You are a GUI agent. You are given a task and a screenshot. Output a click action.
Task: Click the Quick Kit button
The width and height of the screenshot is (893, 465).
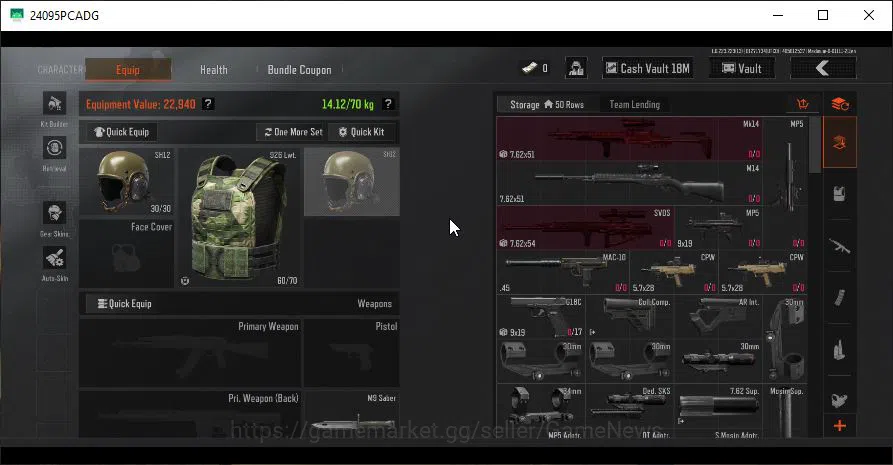tap(361, 132)
